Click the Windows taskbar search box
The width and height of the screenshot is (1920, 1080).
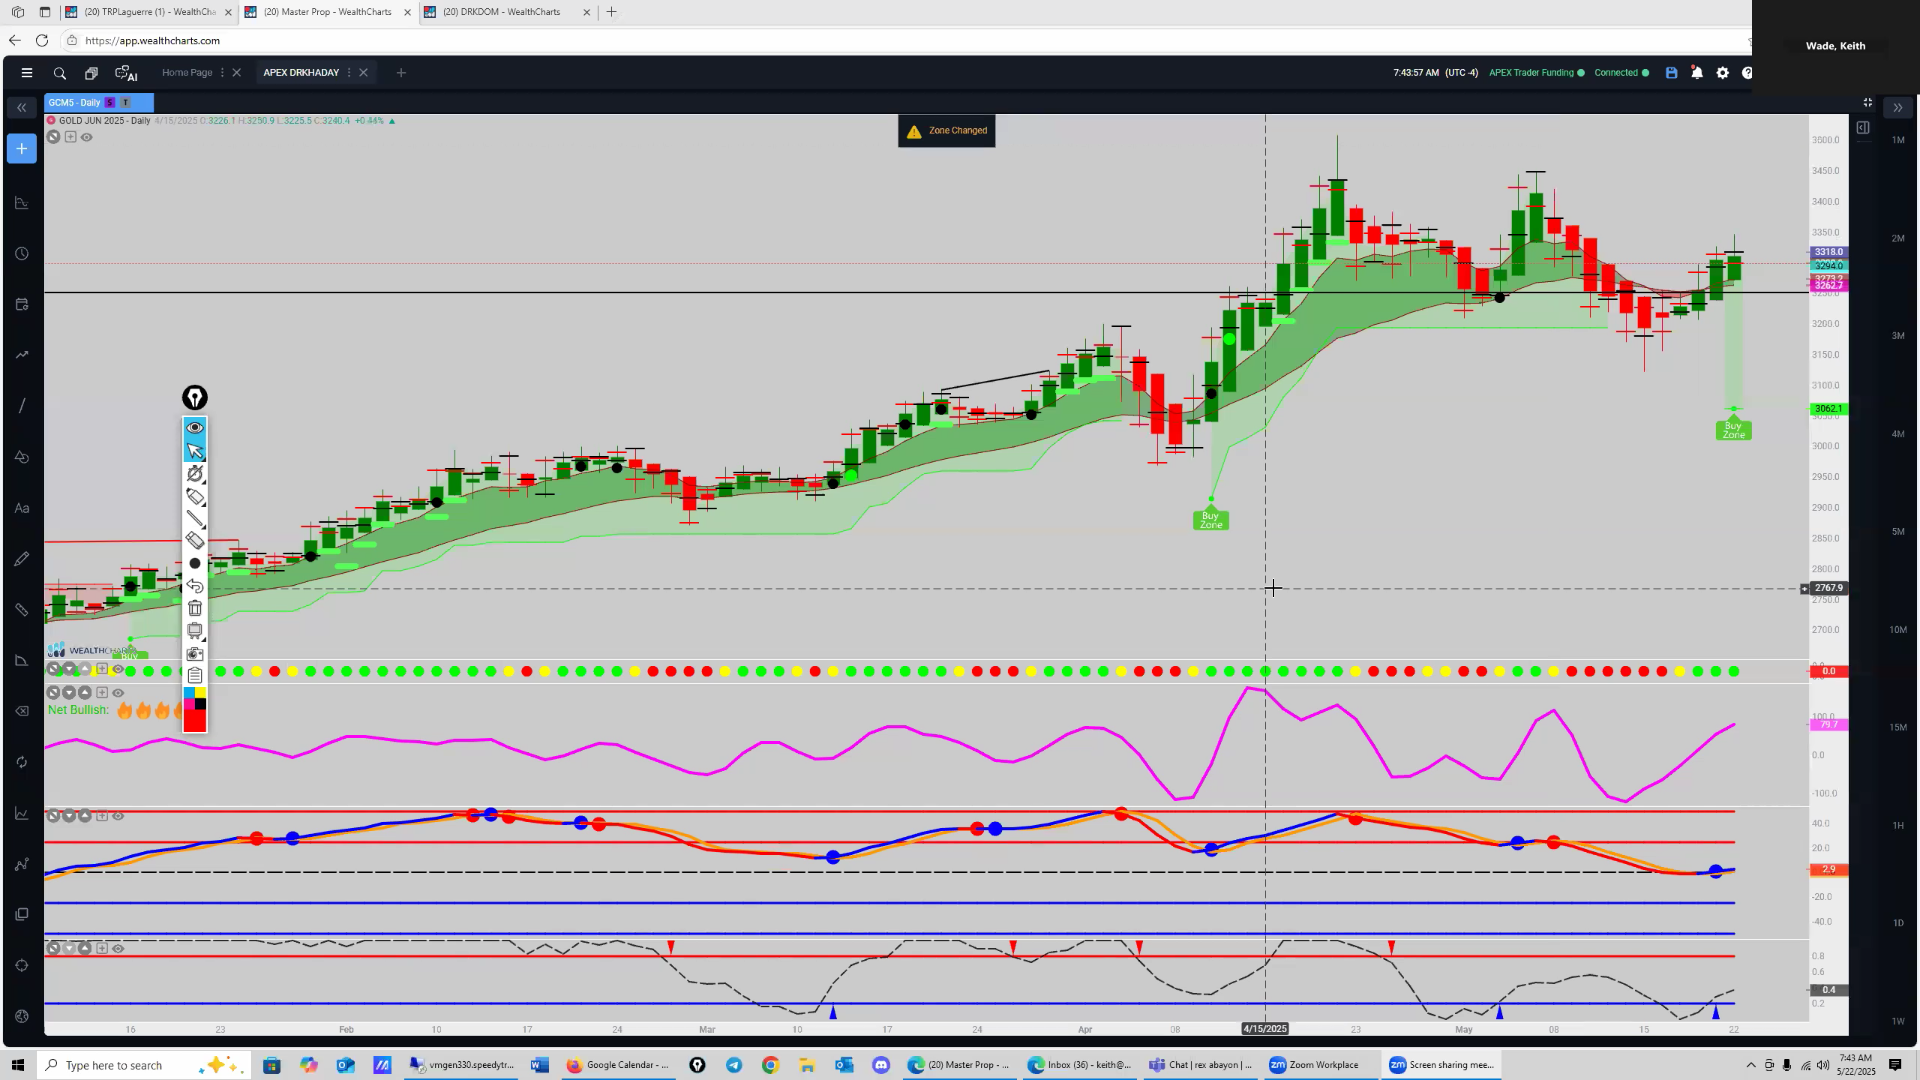coord(143,1065)
